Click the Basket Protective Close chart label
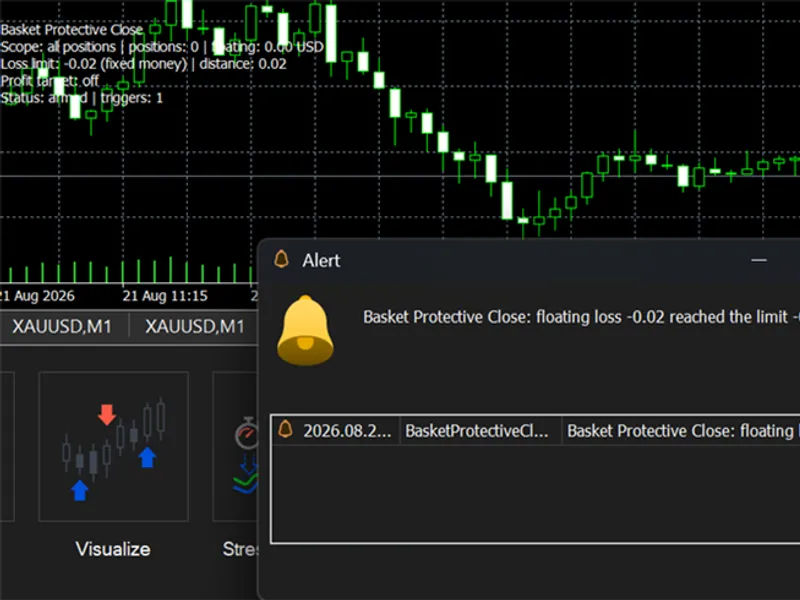800x600 pixels. point(71,30)
